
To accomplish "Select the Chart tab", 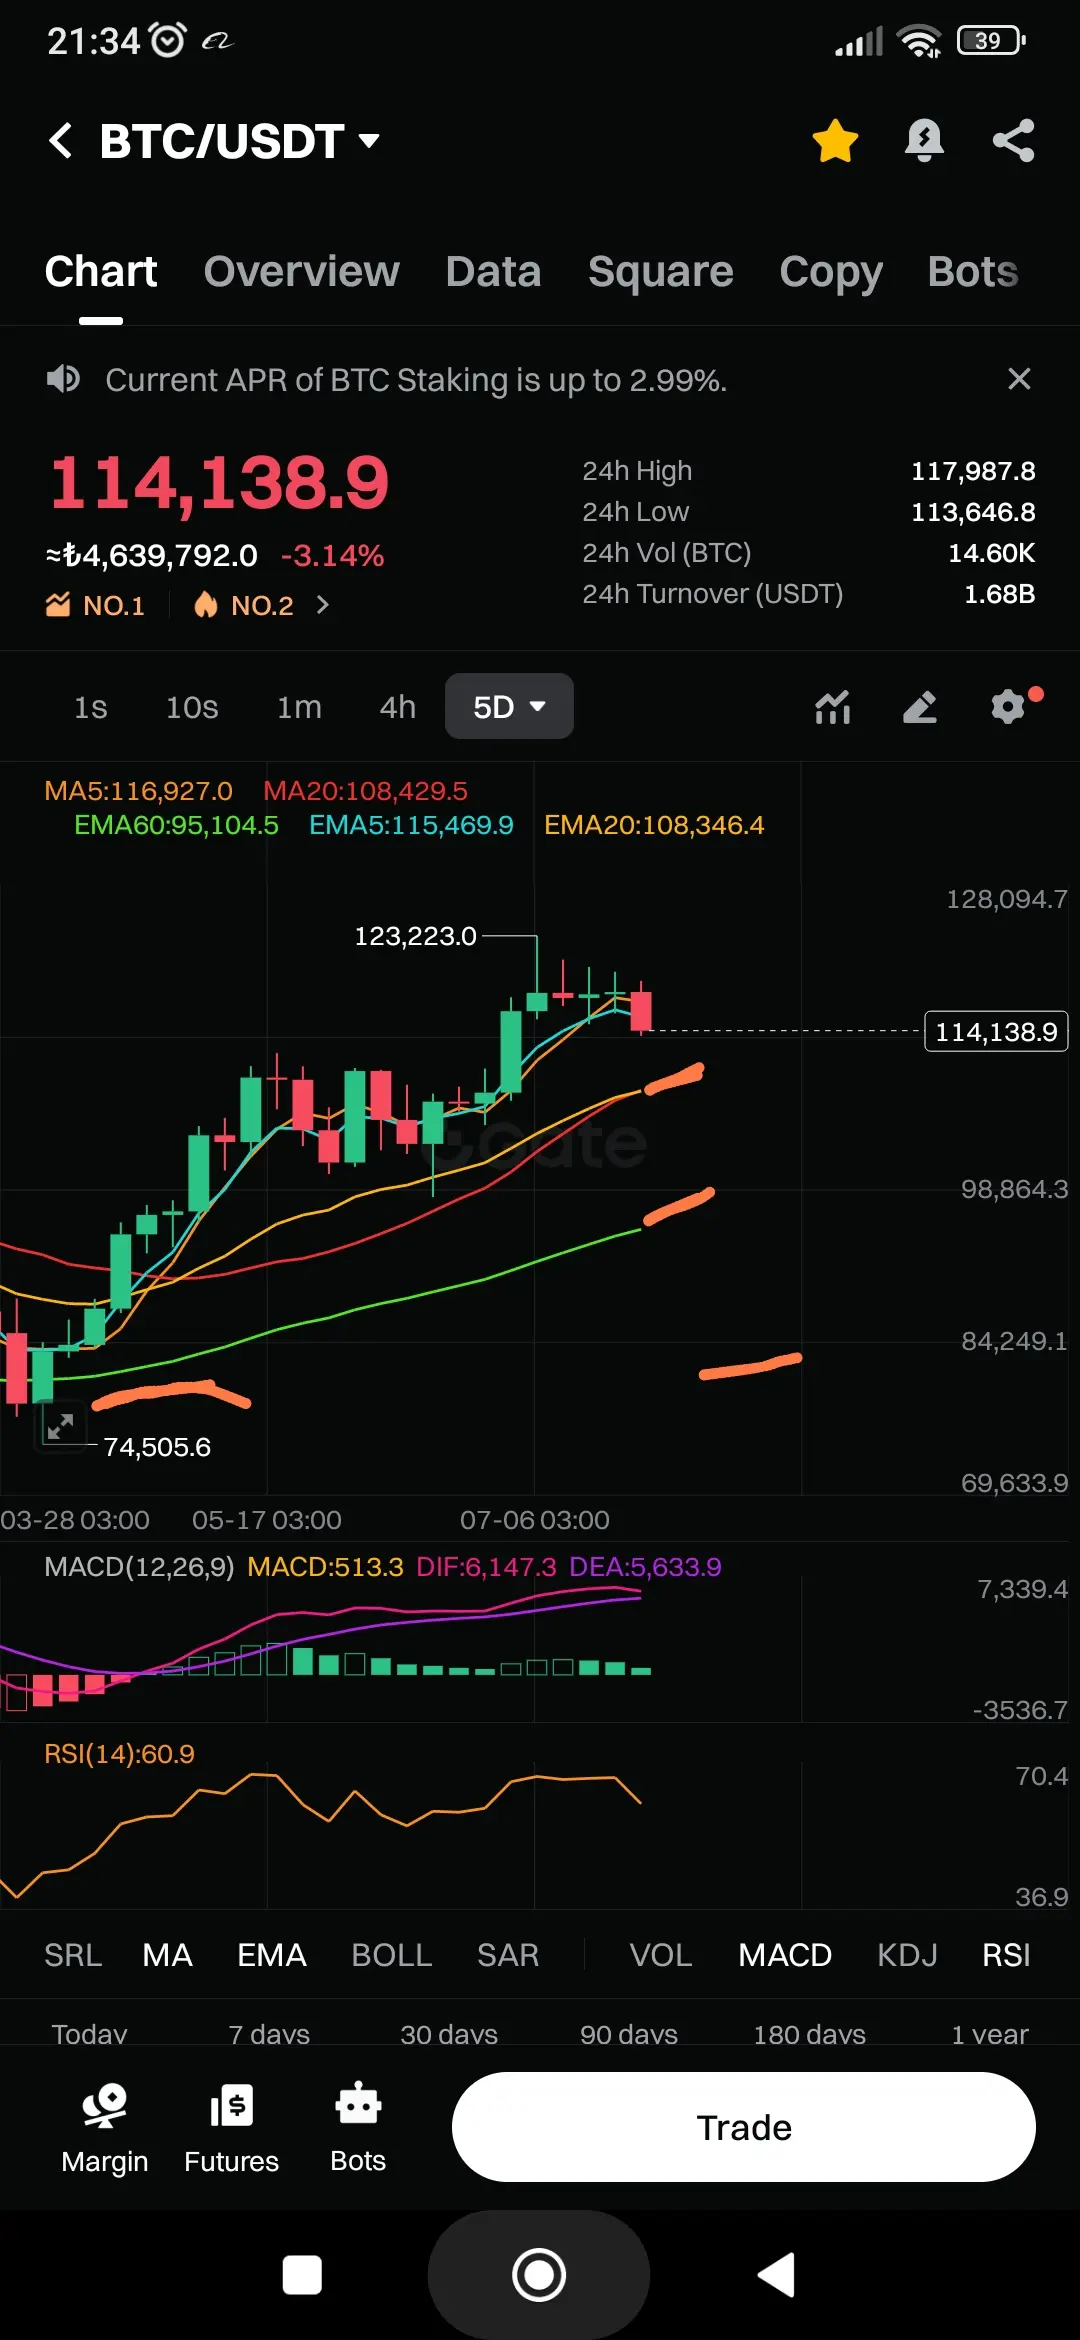I will click(101, 272).
